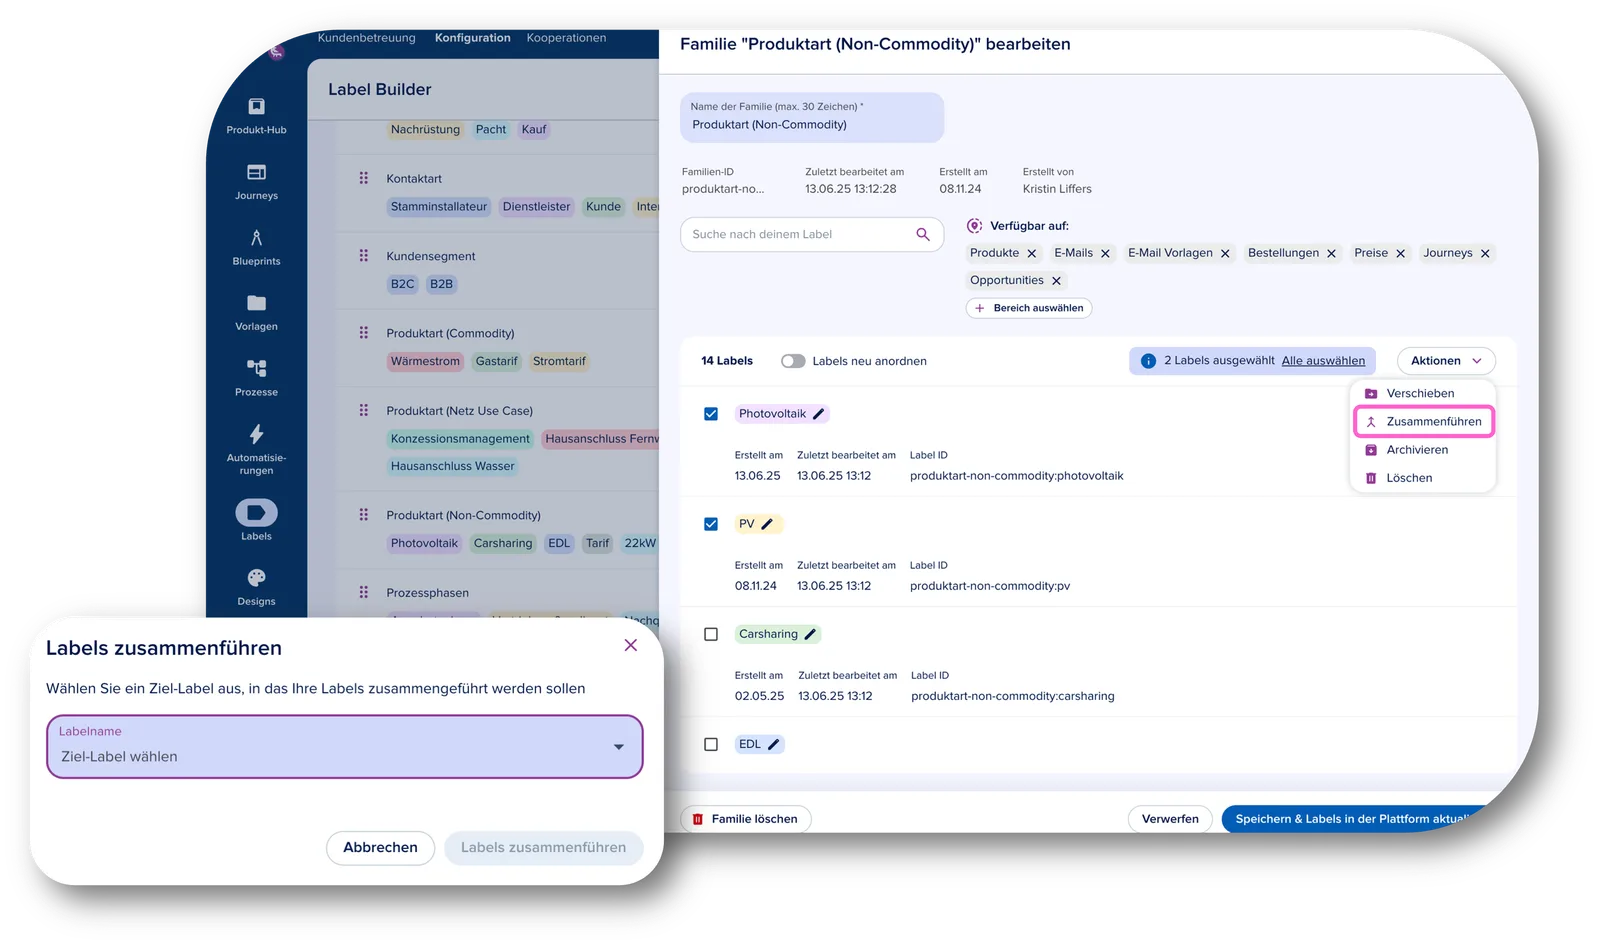Select the Nachrüstung label chip
Viewport: 1600px width, 945px height.
[x=425, y=129]
